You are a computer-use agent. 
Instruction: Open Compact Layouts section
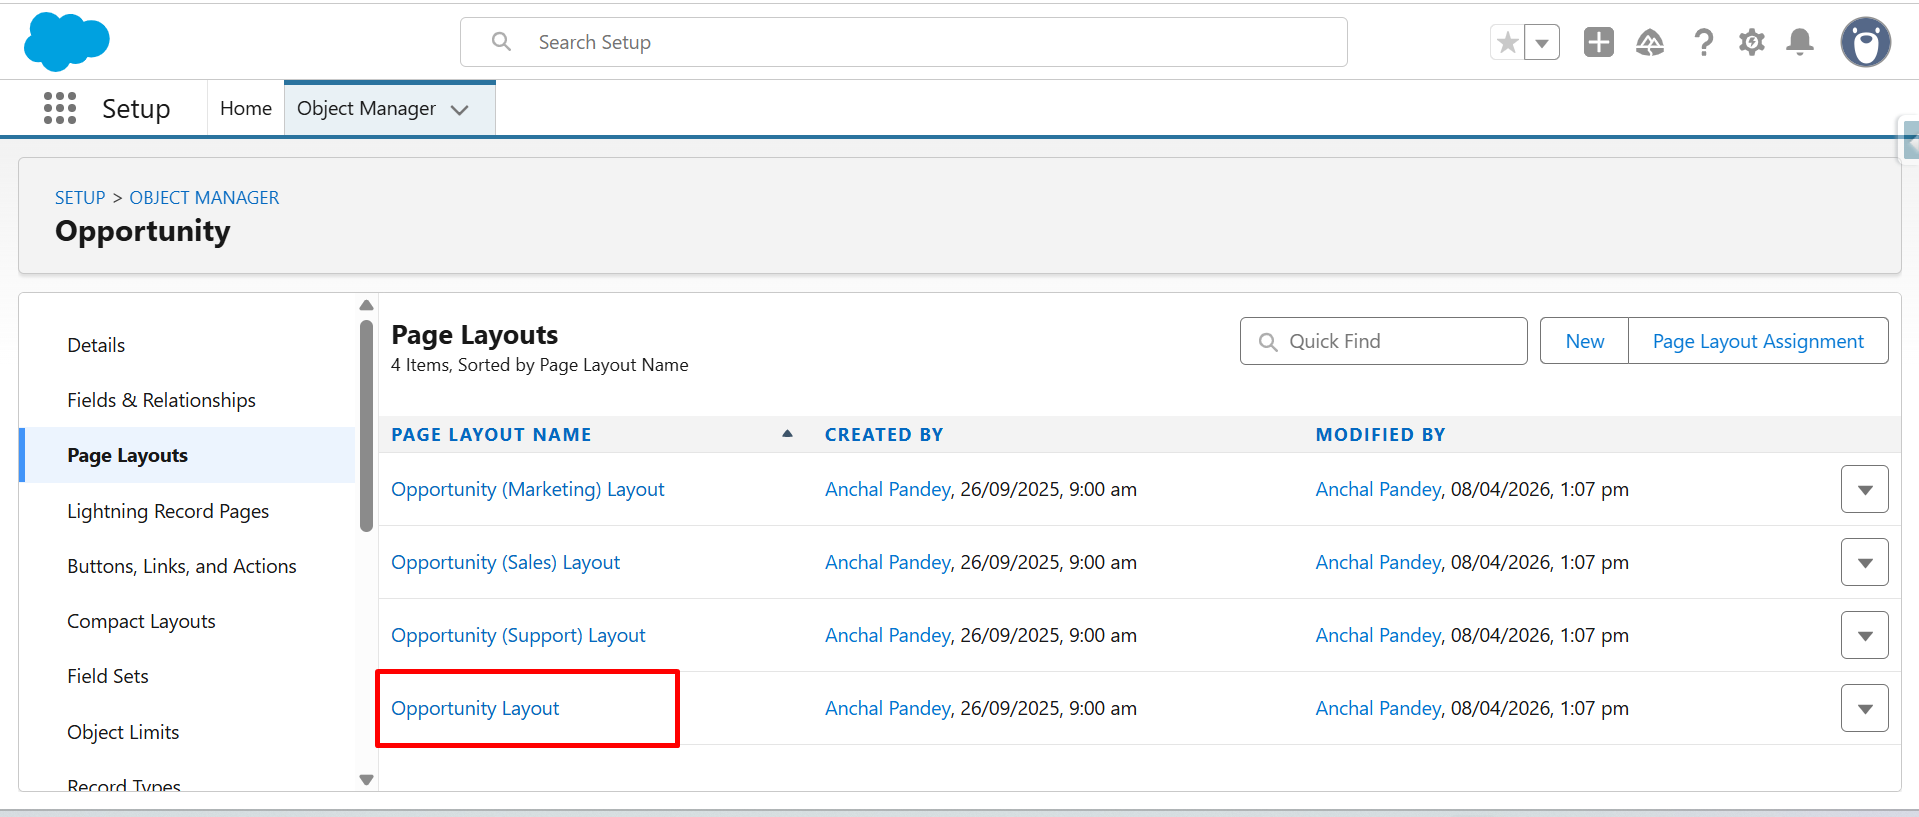pos(141,621)
